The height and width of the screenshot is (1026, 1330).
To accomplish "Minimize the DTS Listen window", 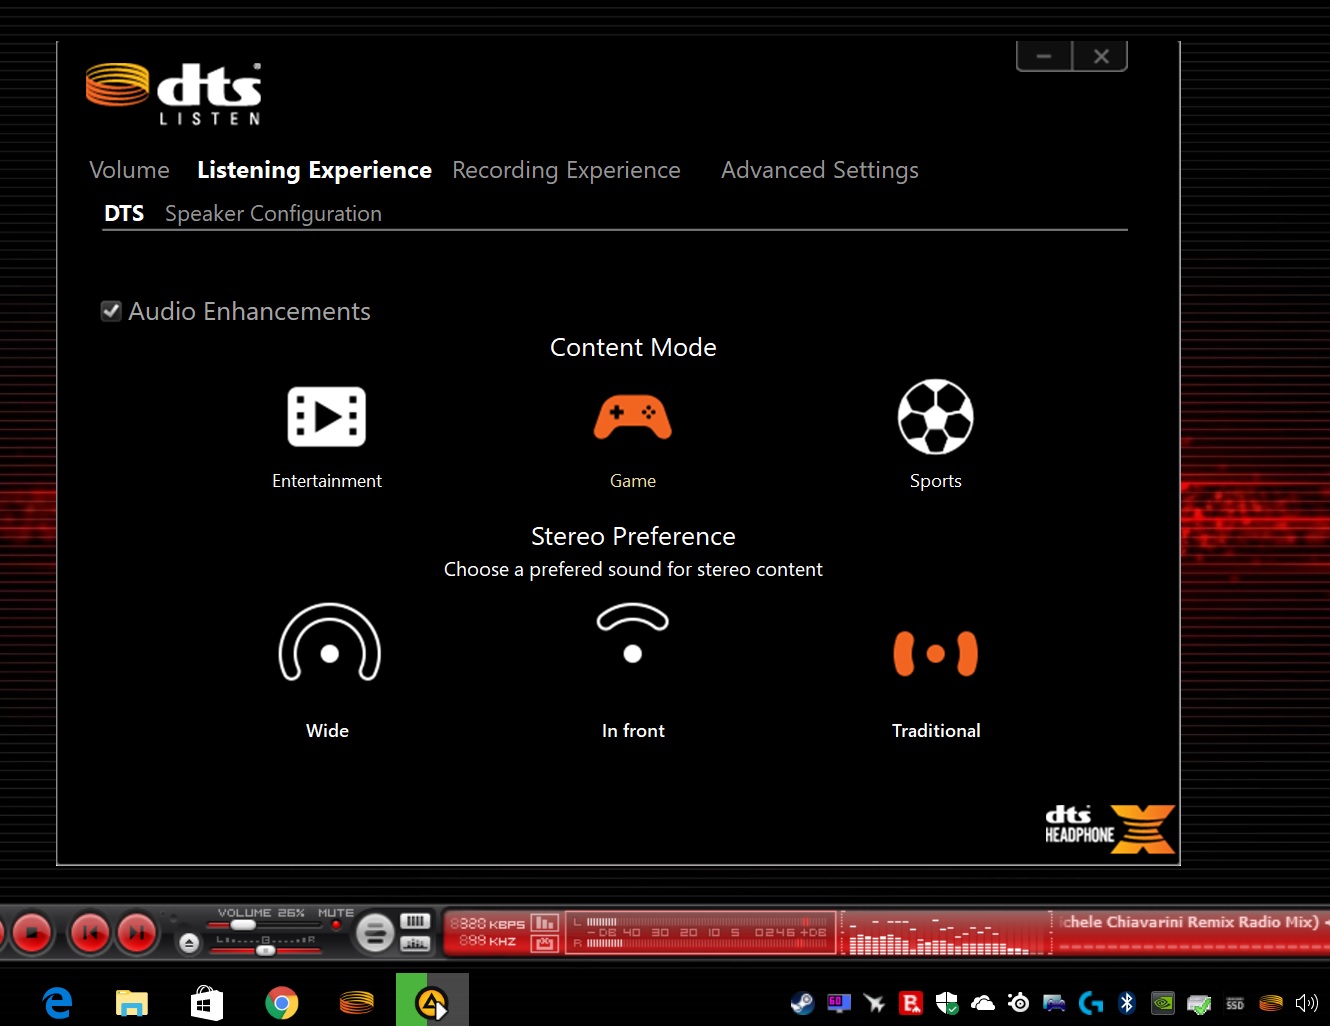I will (1044, 56).
